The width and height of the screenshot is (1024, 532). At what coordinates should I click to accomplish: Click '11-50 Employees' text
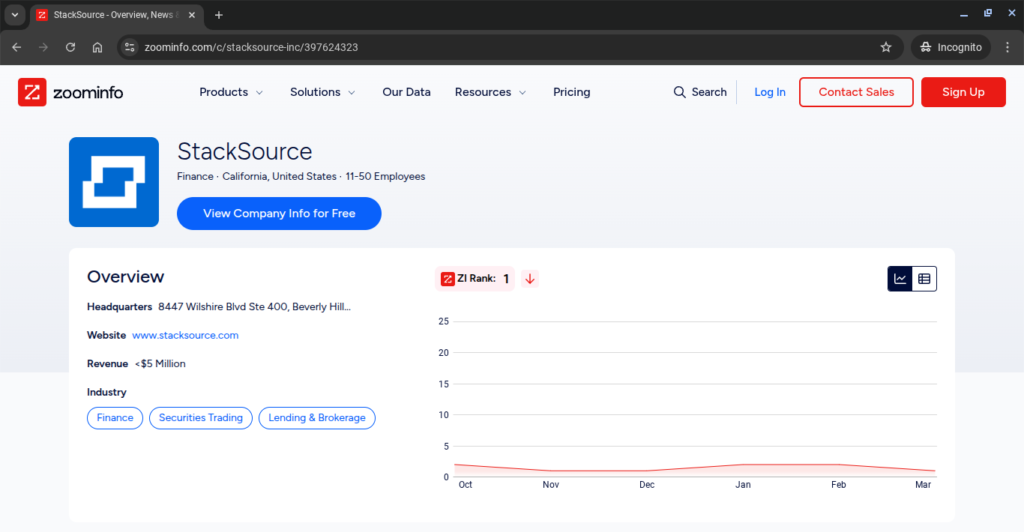pos(385,176)
